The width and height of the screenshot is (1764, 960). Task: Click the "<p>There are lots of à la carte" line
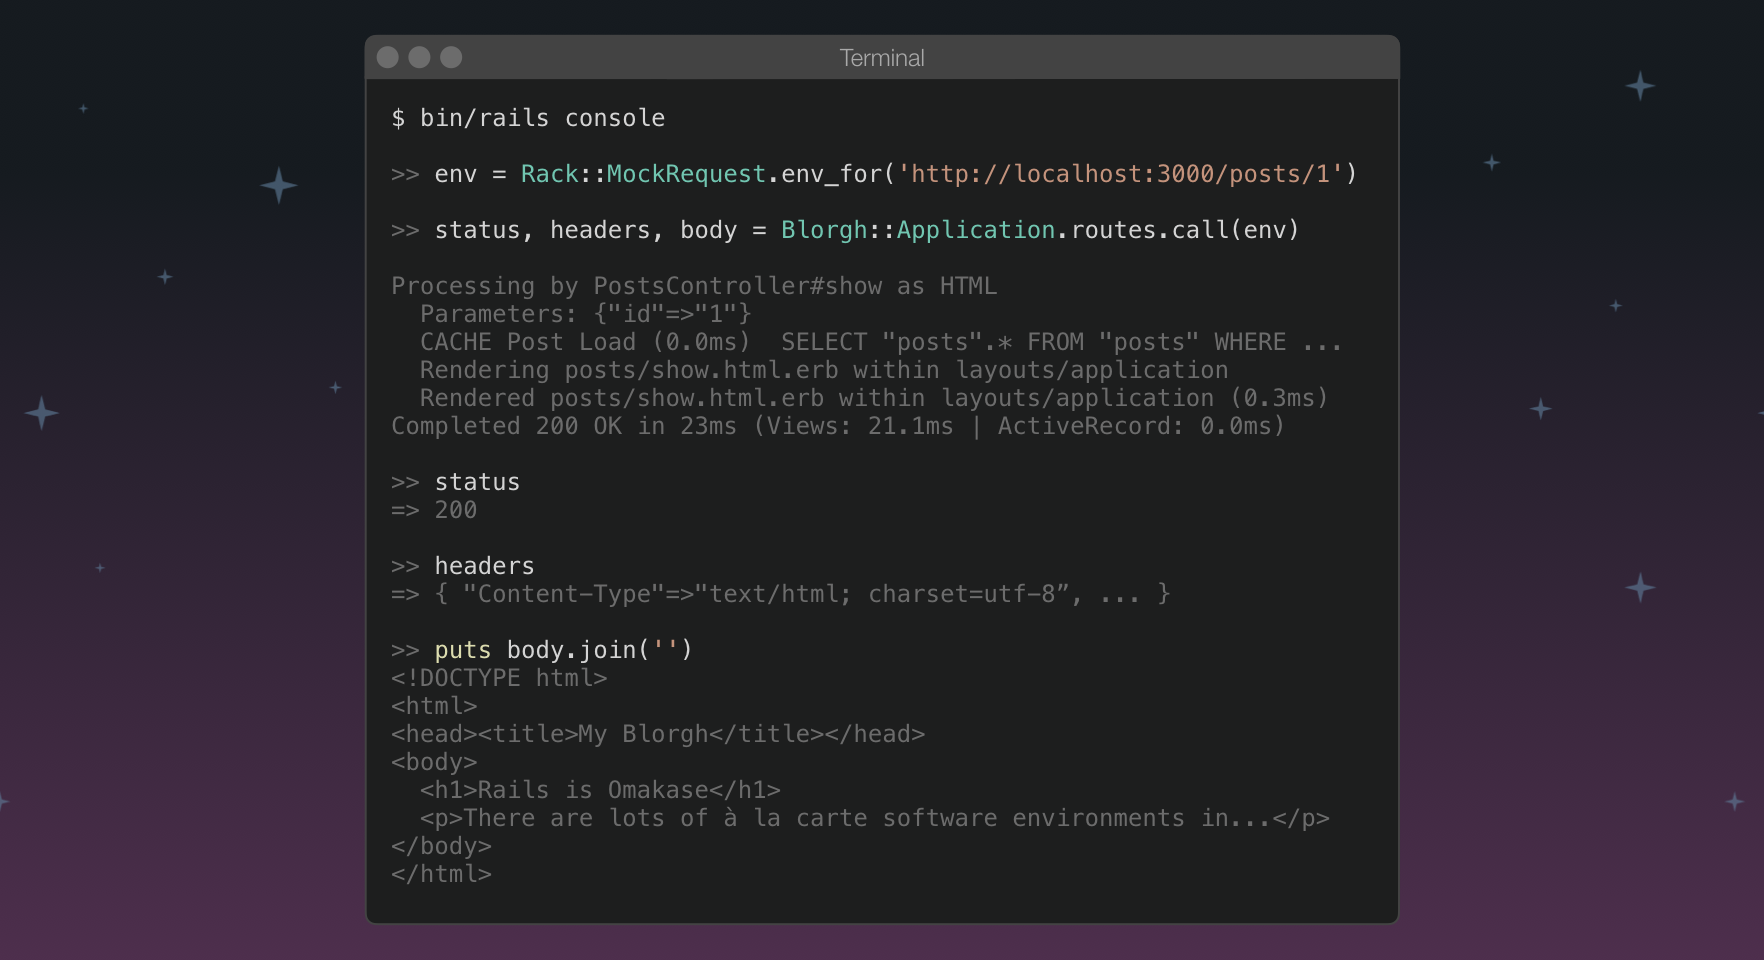click(875, 818)
